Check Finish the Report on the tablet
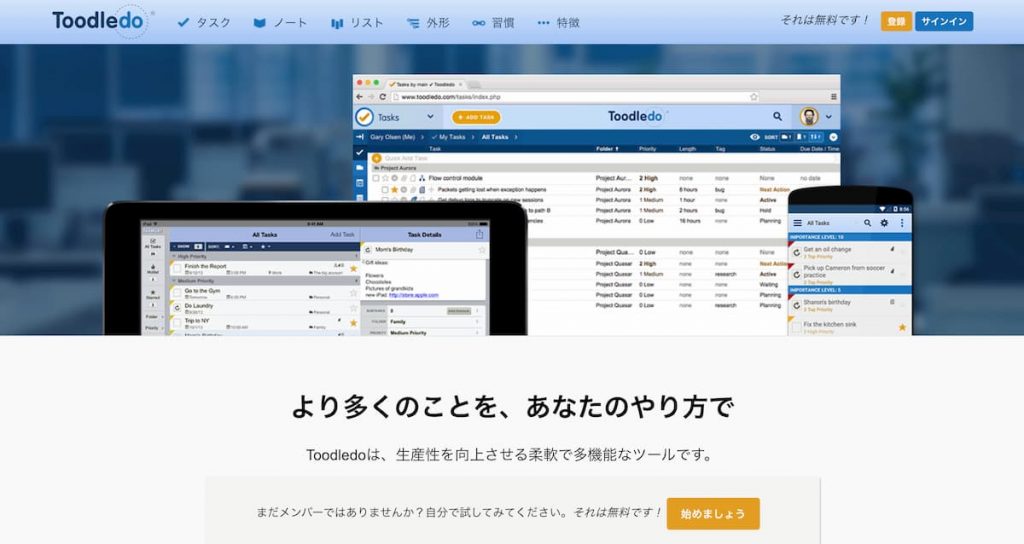Viewport: 1024px width, 544px height. coord(177,268)
